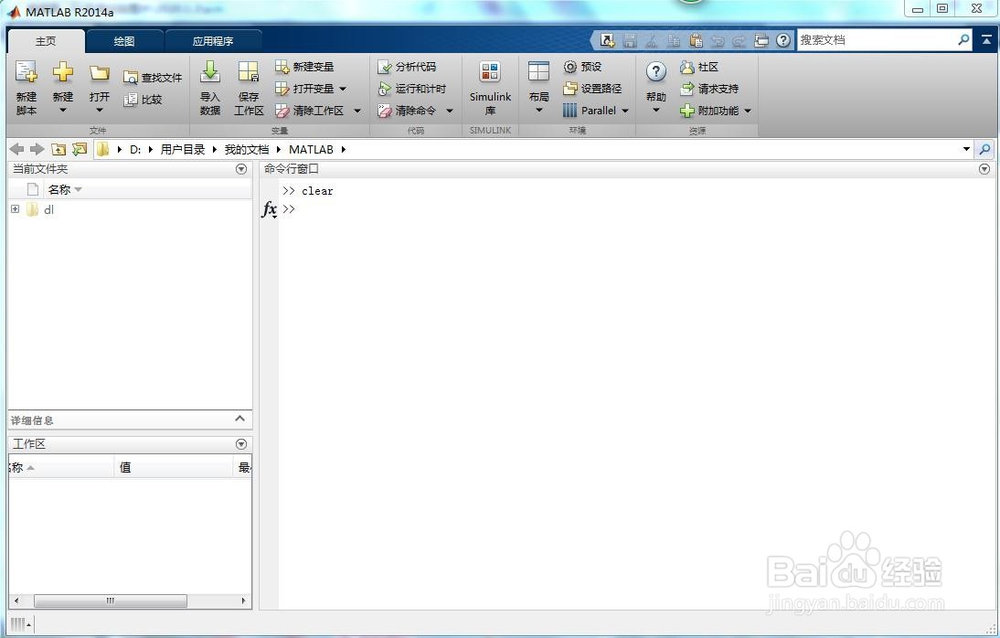This screenshot has width=1000, height=638.
Task: Open Workspace (工作区) panel actions menu
Action: click(241, 444)
